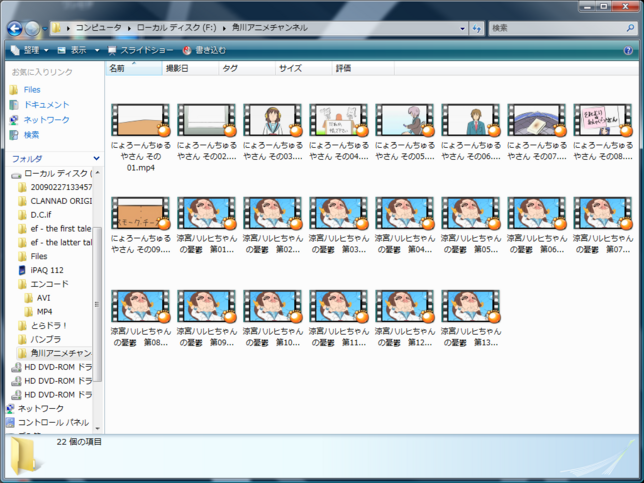Select the 20090227133457 folder in tree
The width and height of the screenshot is (644, 483).
[55, 188]
